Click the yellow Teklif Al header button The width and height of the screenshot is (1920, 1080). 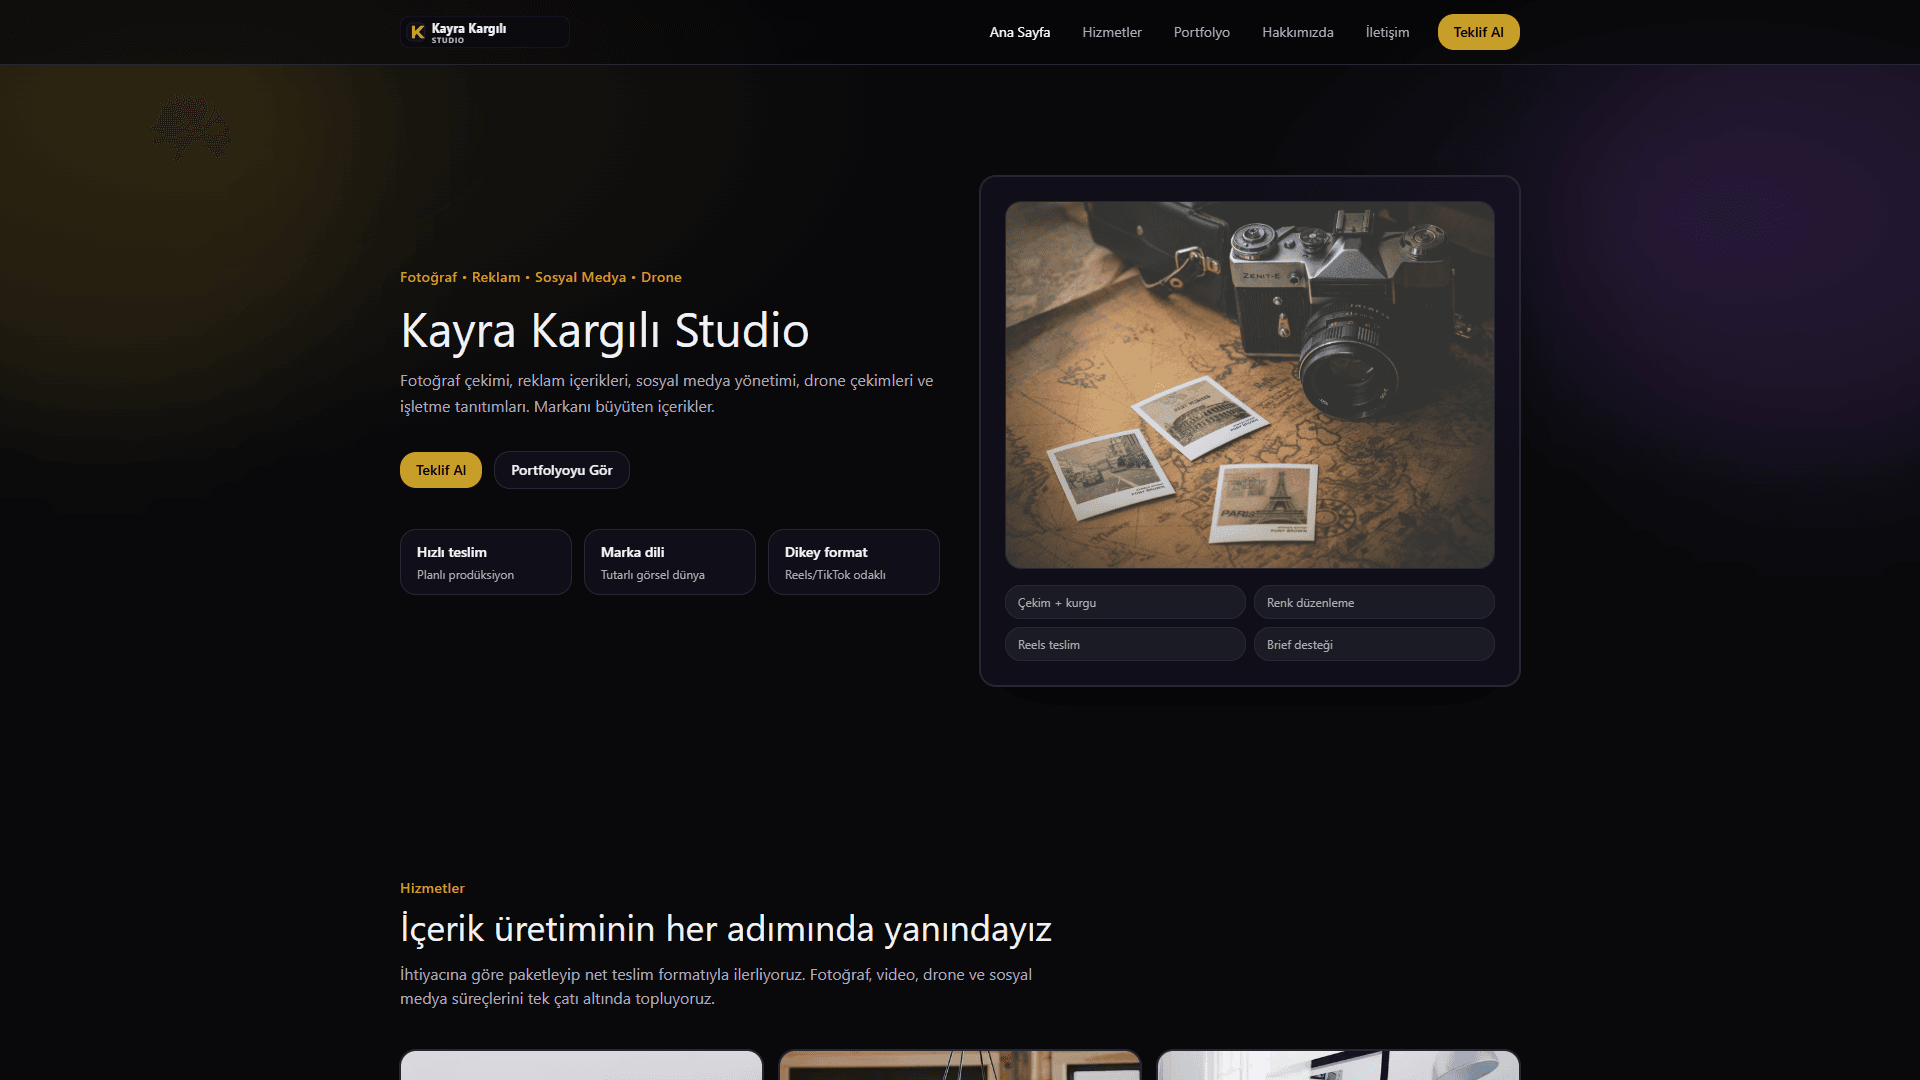pyautogui.click(x=1478, y=32)
